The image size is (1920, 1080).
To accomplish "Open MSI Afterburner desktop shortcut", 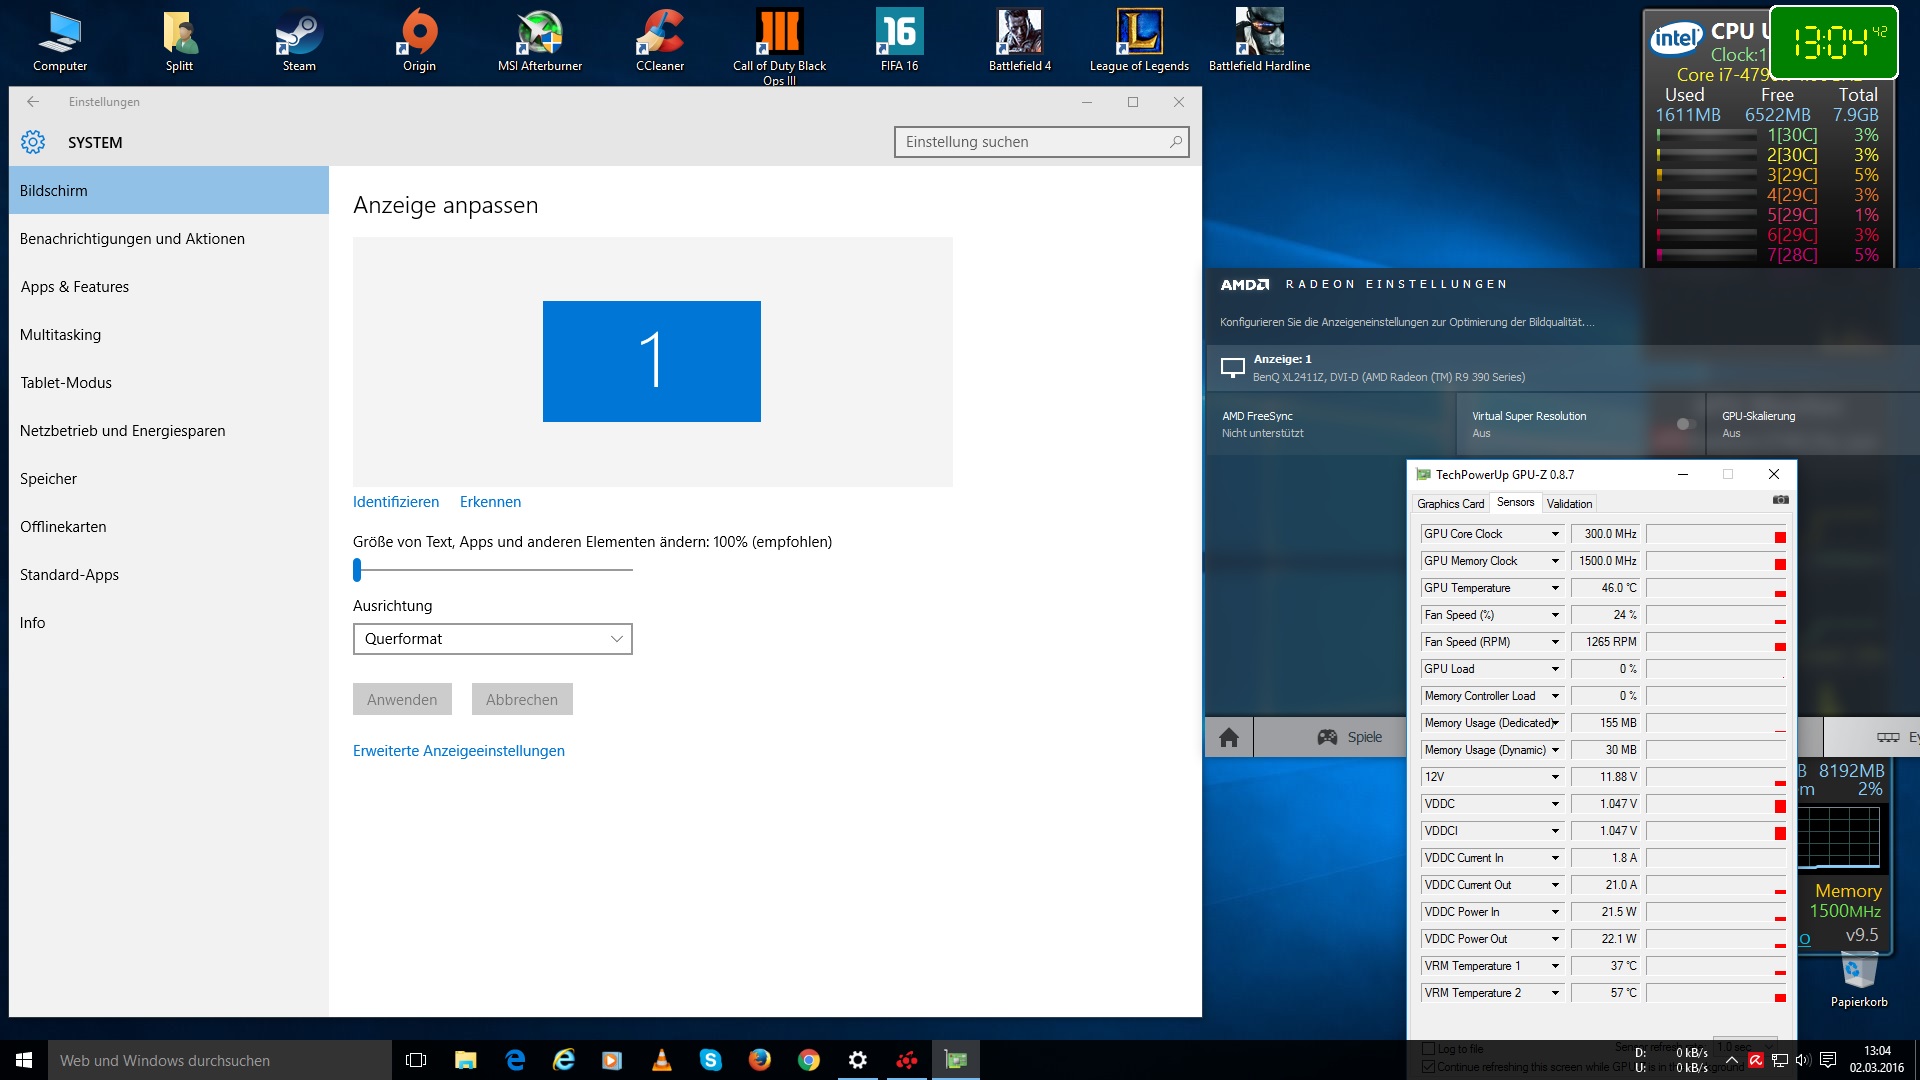I will pyautogui.click(x=540, y=42).
